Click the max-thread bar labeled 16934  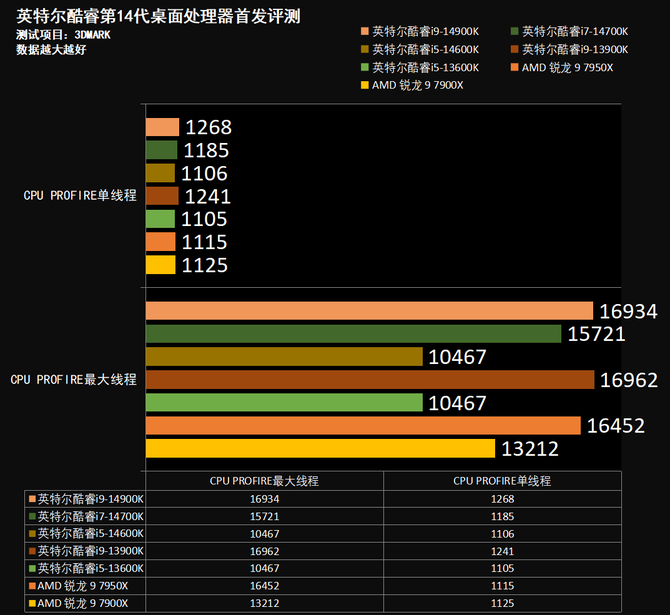tap(370, 311)
